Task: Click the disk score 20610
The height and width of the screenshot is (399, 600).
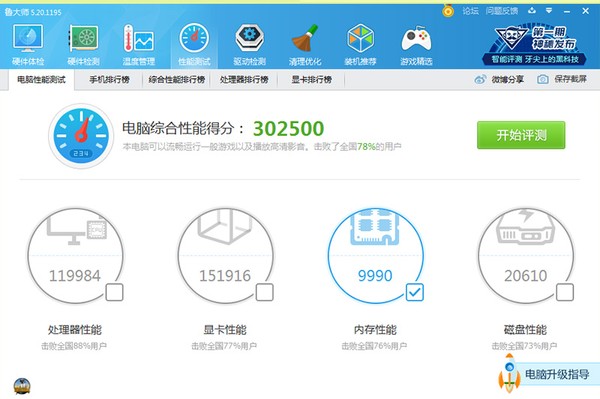Action: click(x=525, y=275)
